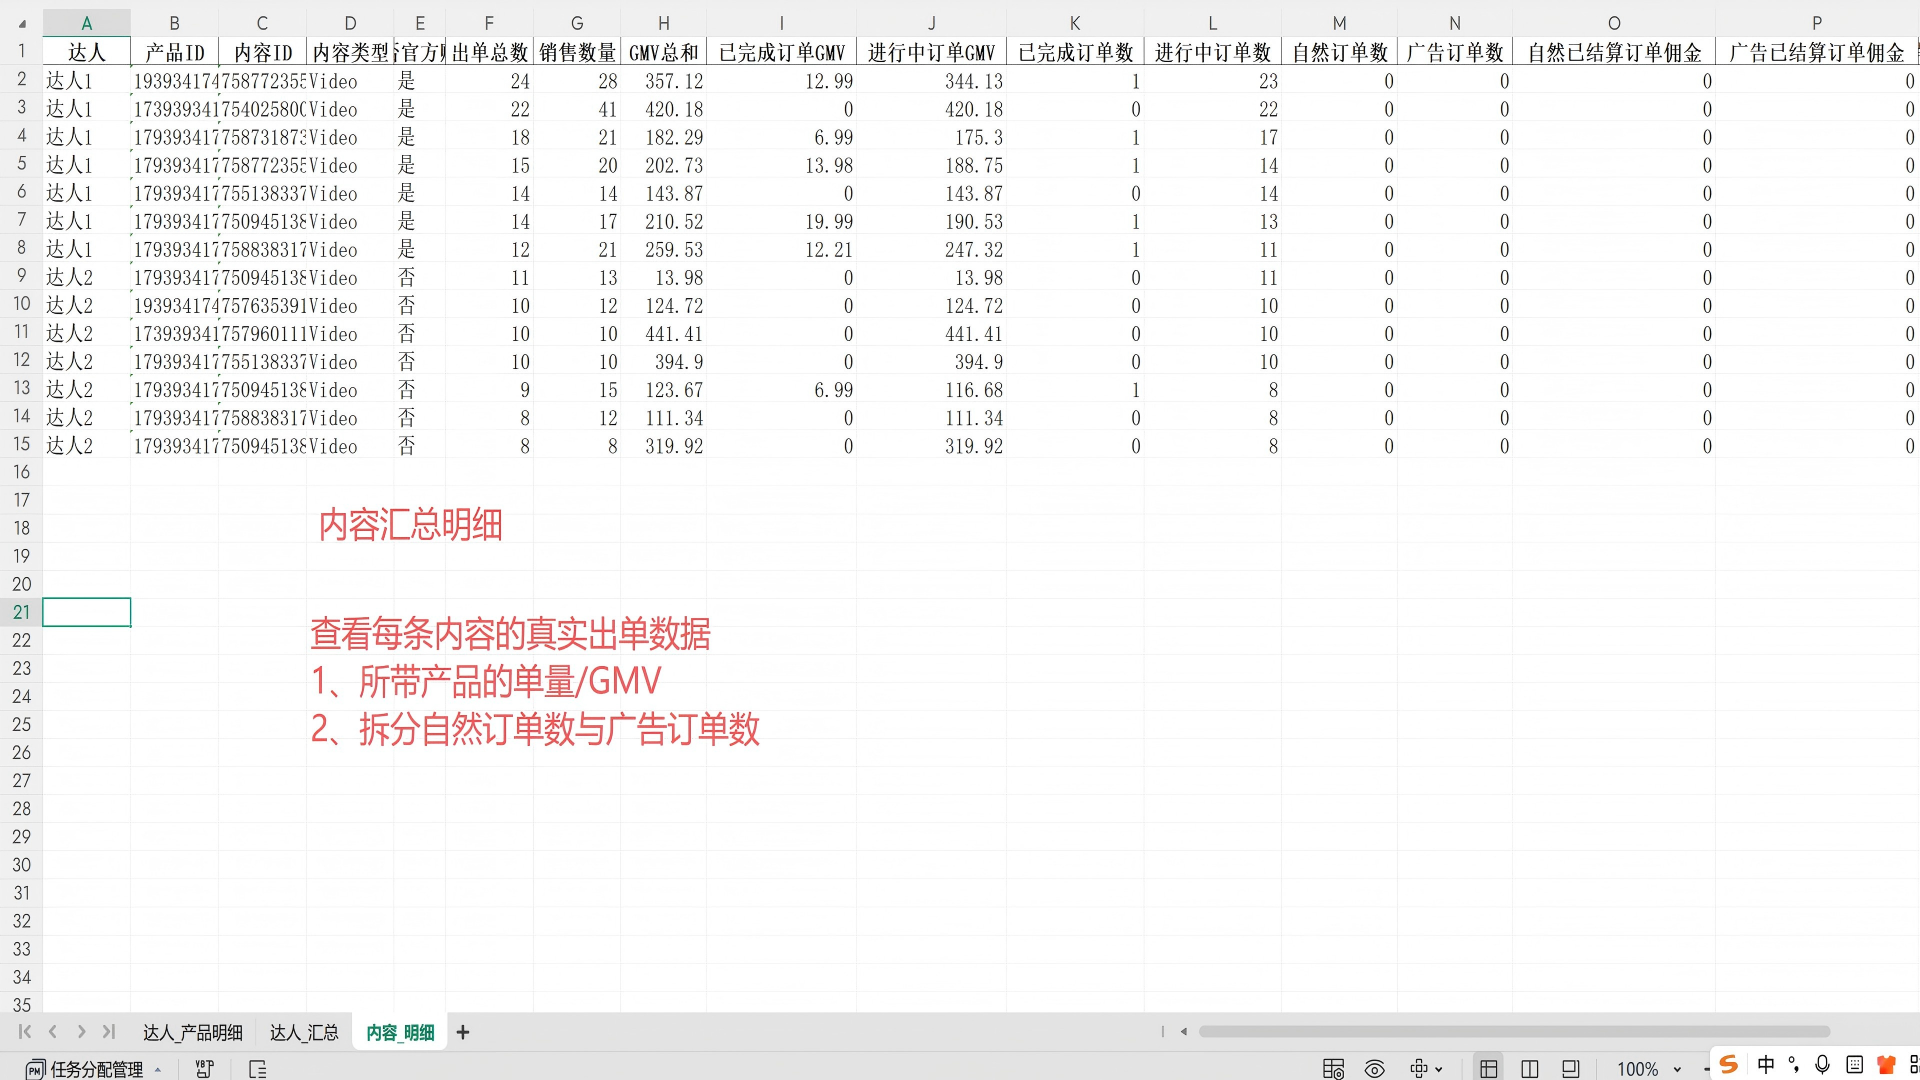Switch to the 达人_产品明细 sheet tab
The height and width of the screenshot is (1080, 1920).
[192, 1032]
